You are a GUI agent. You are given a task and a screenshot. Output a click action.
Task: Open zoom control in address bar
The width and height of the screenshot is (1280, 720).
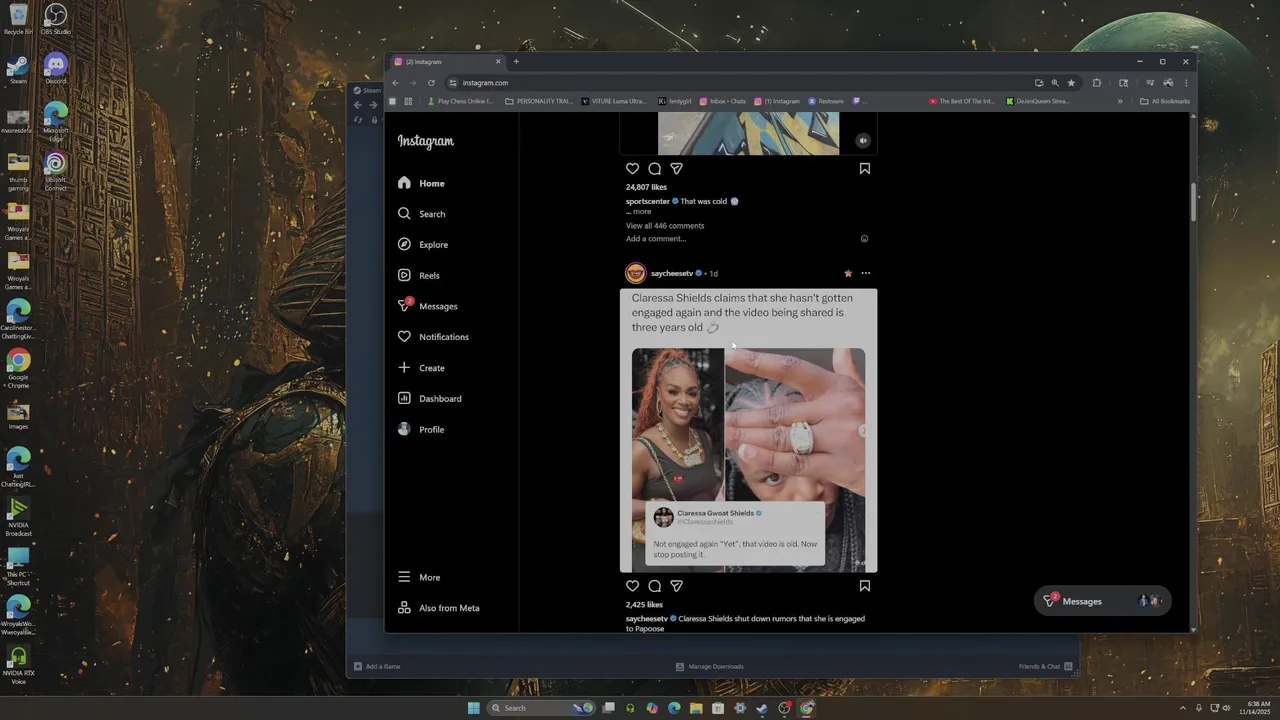[x=1054, y=83]
